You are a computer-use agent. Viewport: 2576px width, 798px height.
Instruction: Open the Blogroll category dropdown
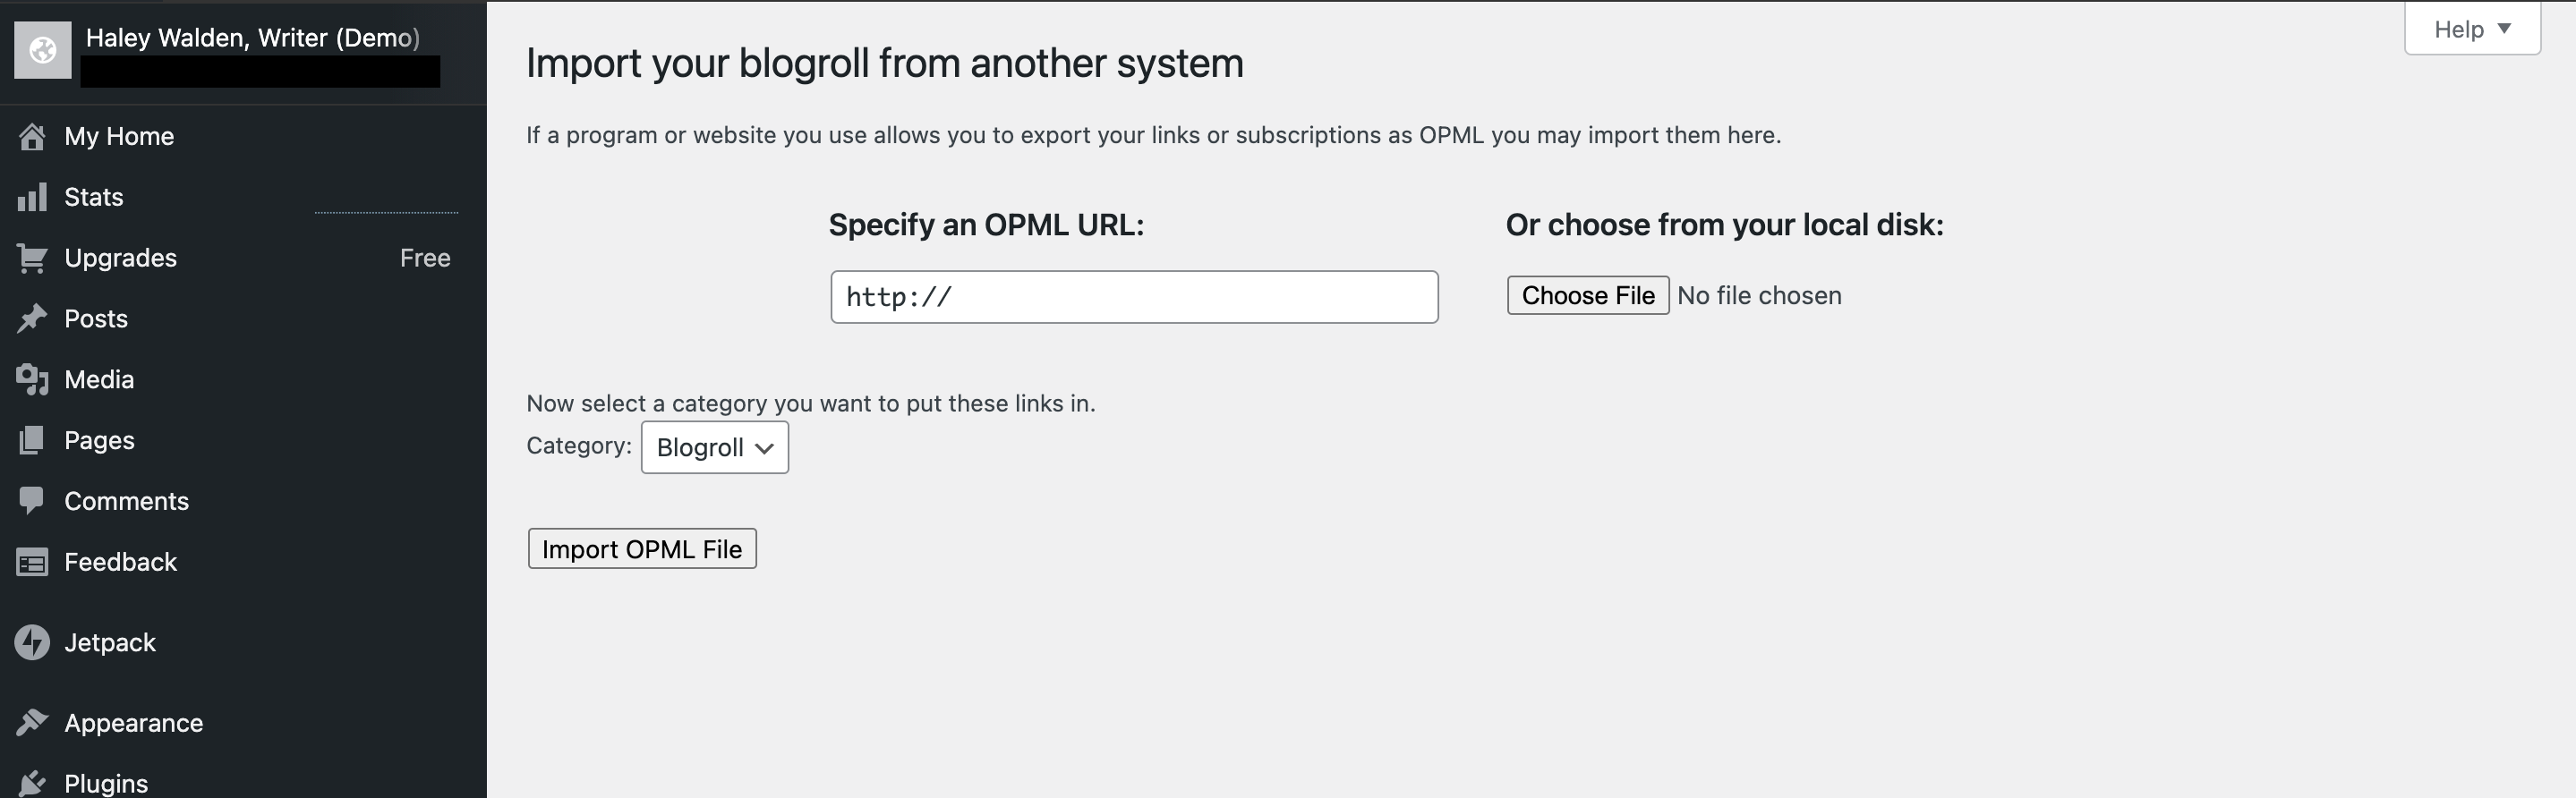click(x=714, y=448)
